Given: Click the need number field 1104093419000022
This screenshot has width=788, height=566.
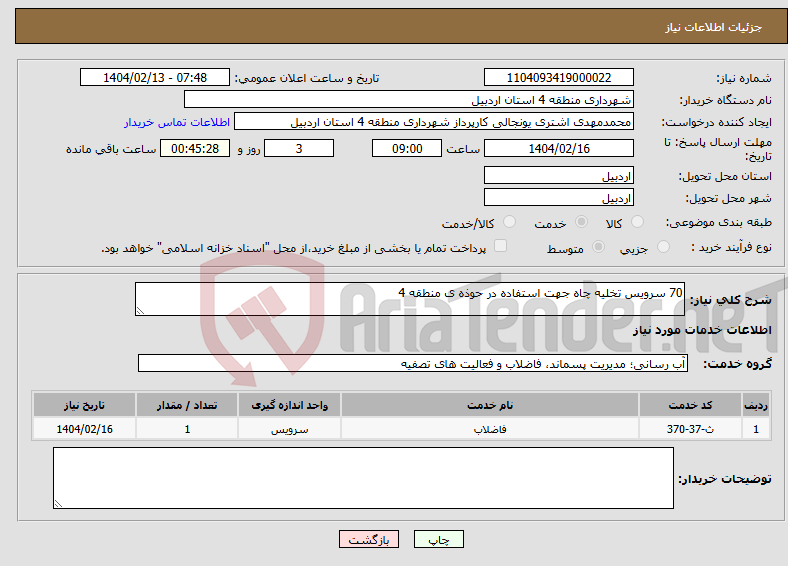Looking at the screenshot, I should point(558,77).
